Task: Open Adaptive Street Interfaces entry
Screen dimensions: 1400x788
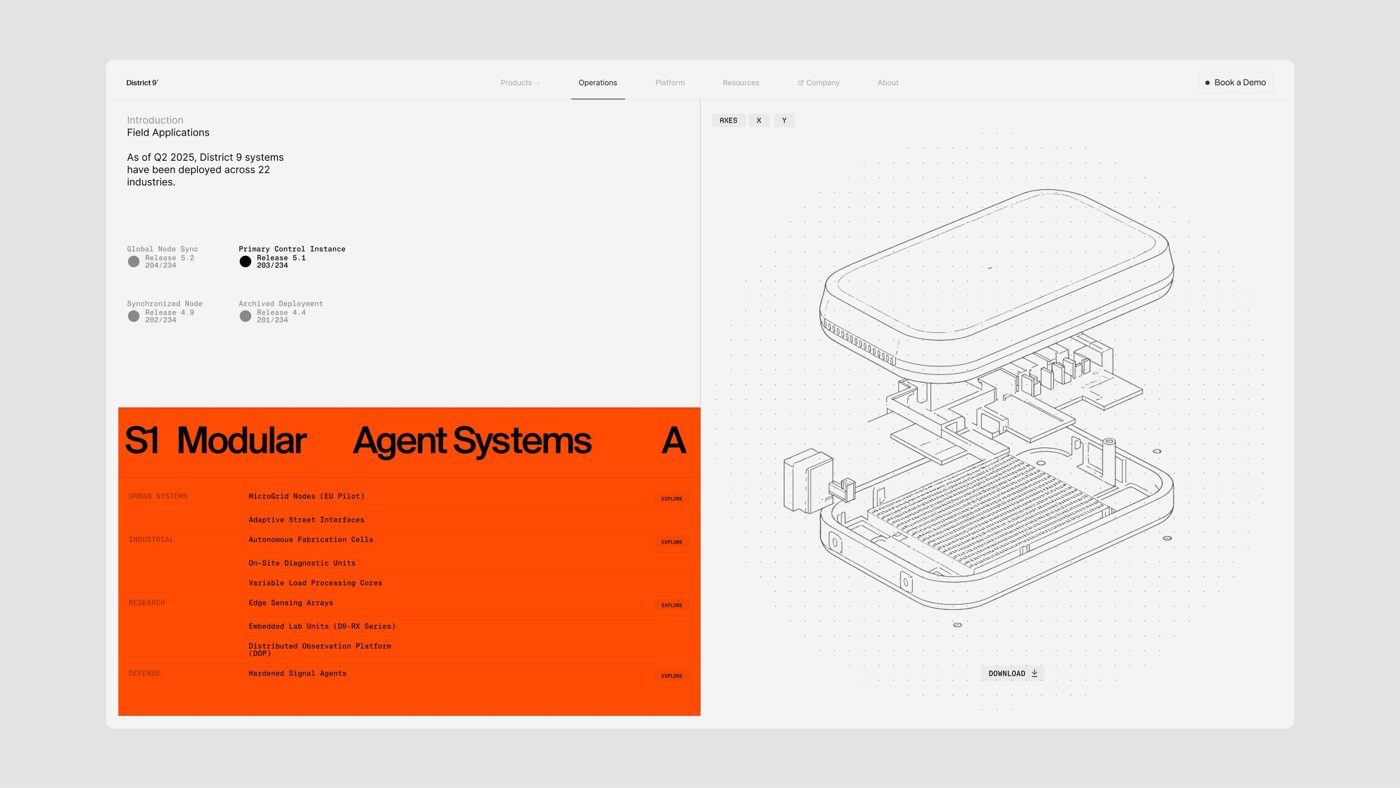Action: pyautogui.click(x=306, y=520)
